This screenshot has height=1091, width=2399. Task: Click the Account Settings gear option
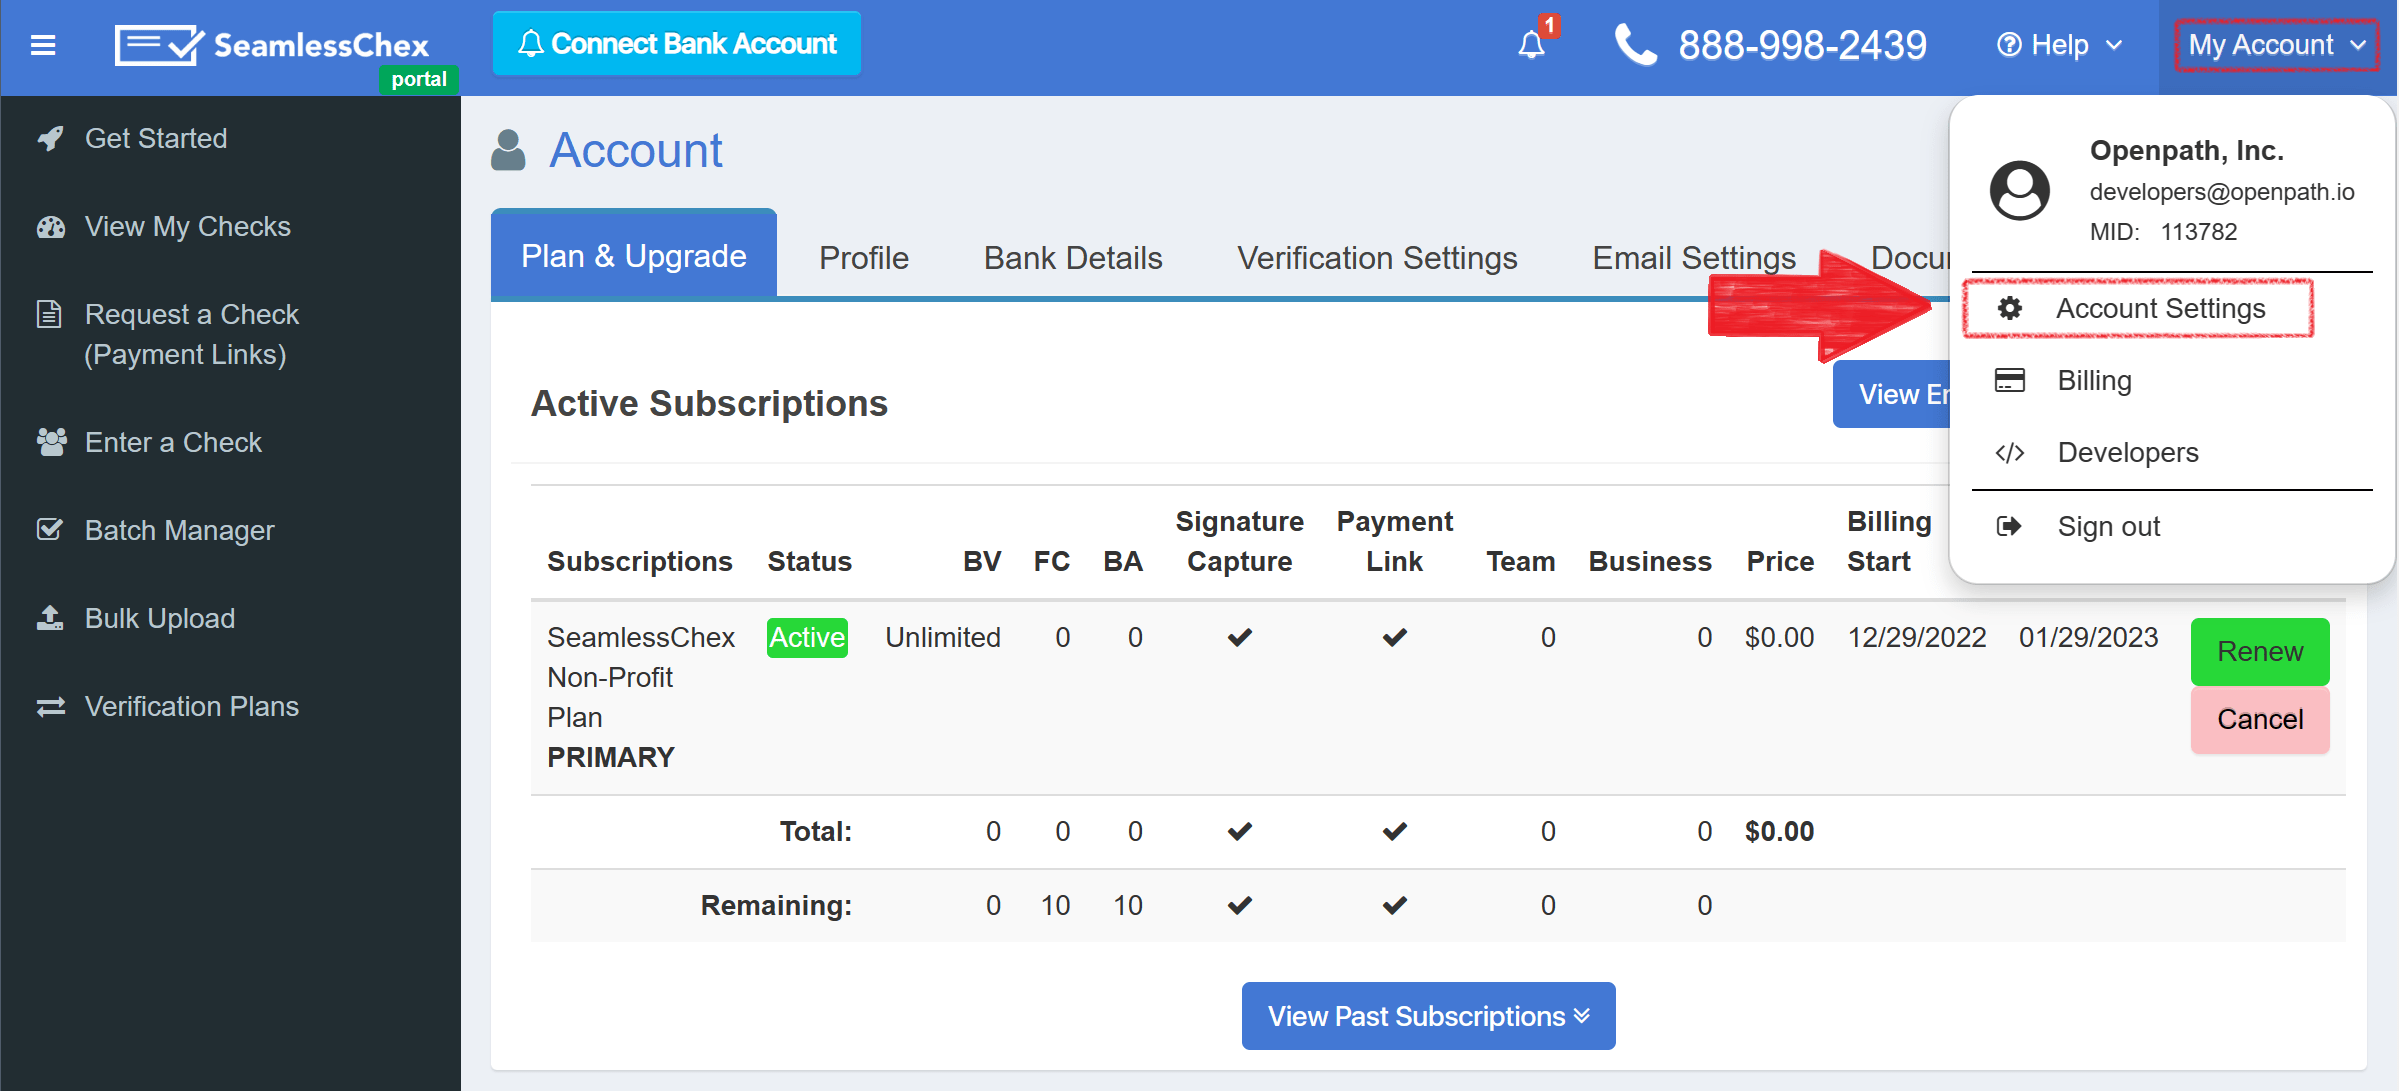click(2137, 308)
